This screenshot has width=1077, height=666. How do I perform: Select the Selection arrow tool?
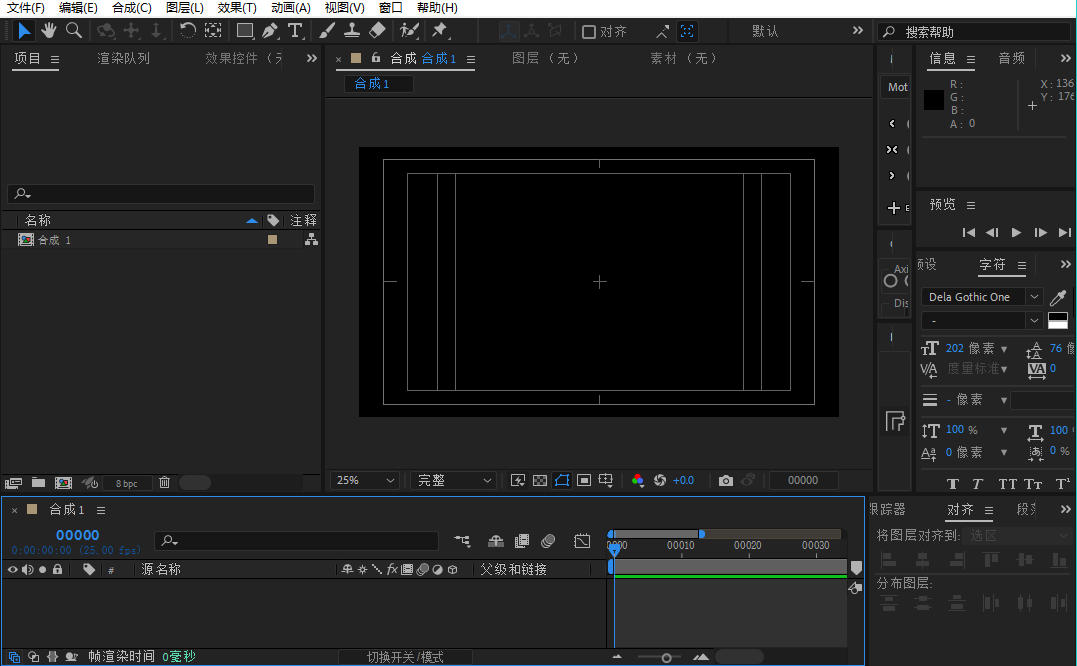(x=23, y=31)
